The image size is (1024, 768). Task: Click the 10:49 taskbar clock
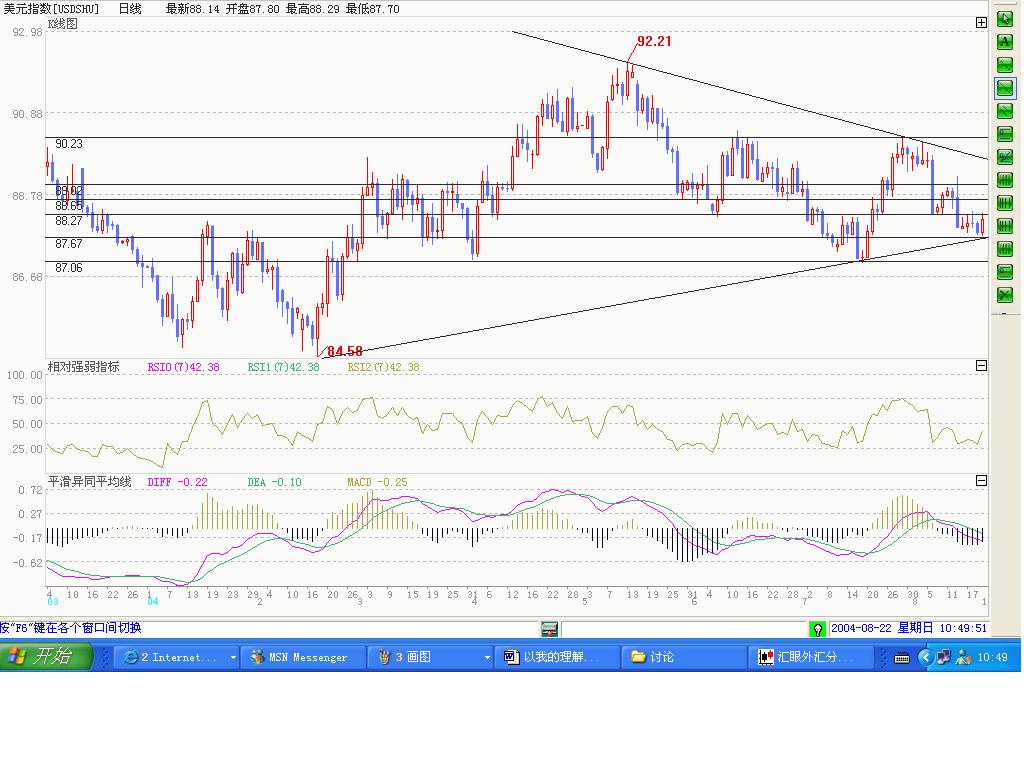(992, 658)
